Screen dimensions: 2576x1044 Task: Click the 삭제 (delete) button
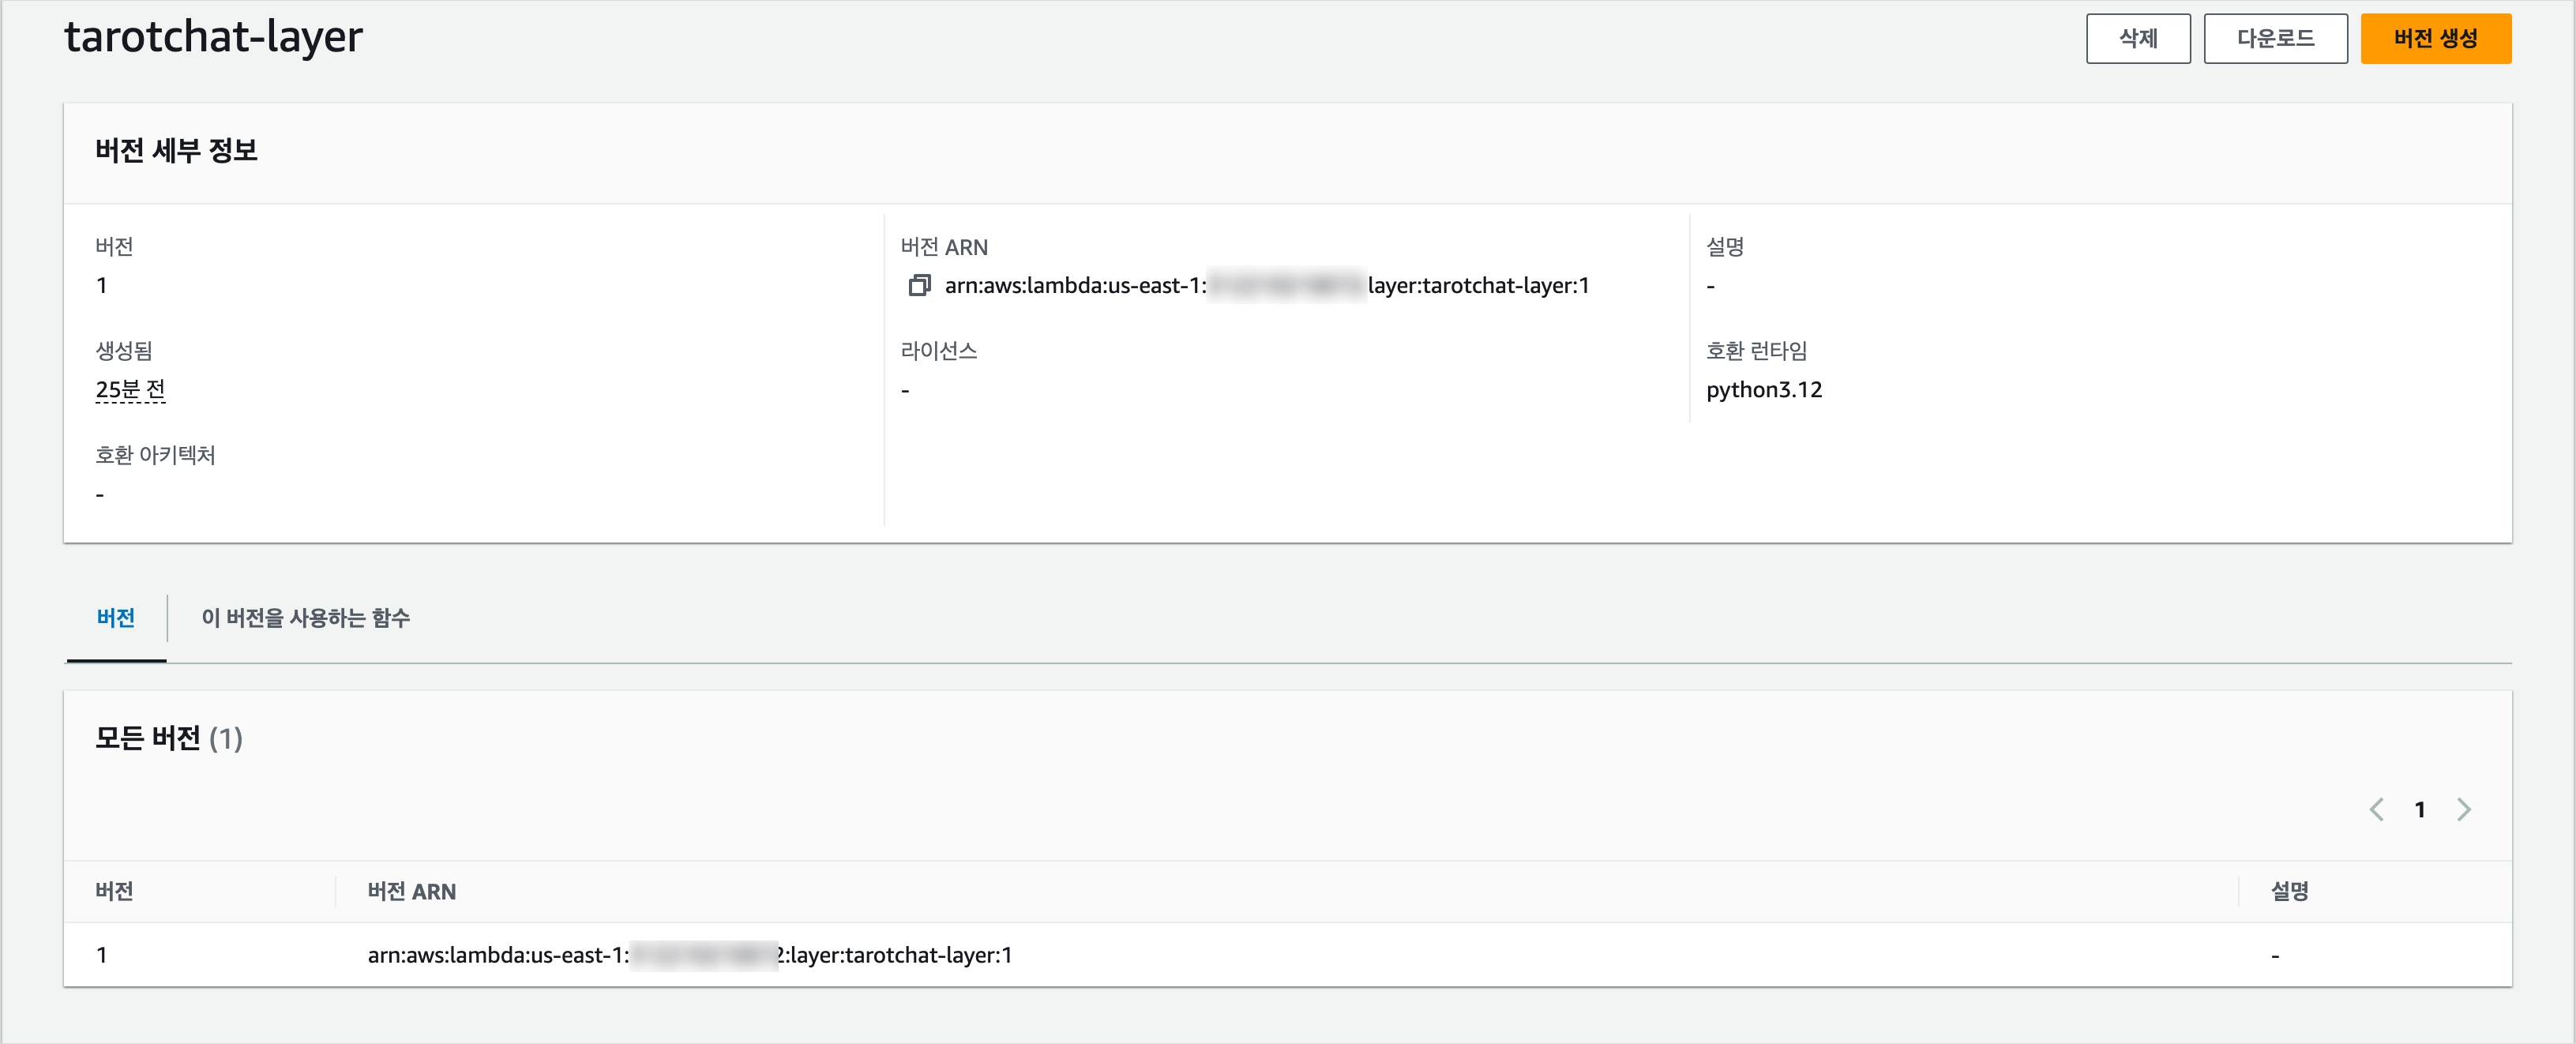(2137, 39)
